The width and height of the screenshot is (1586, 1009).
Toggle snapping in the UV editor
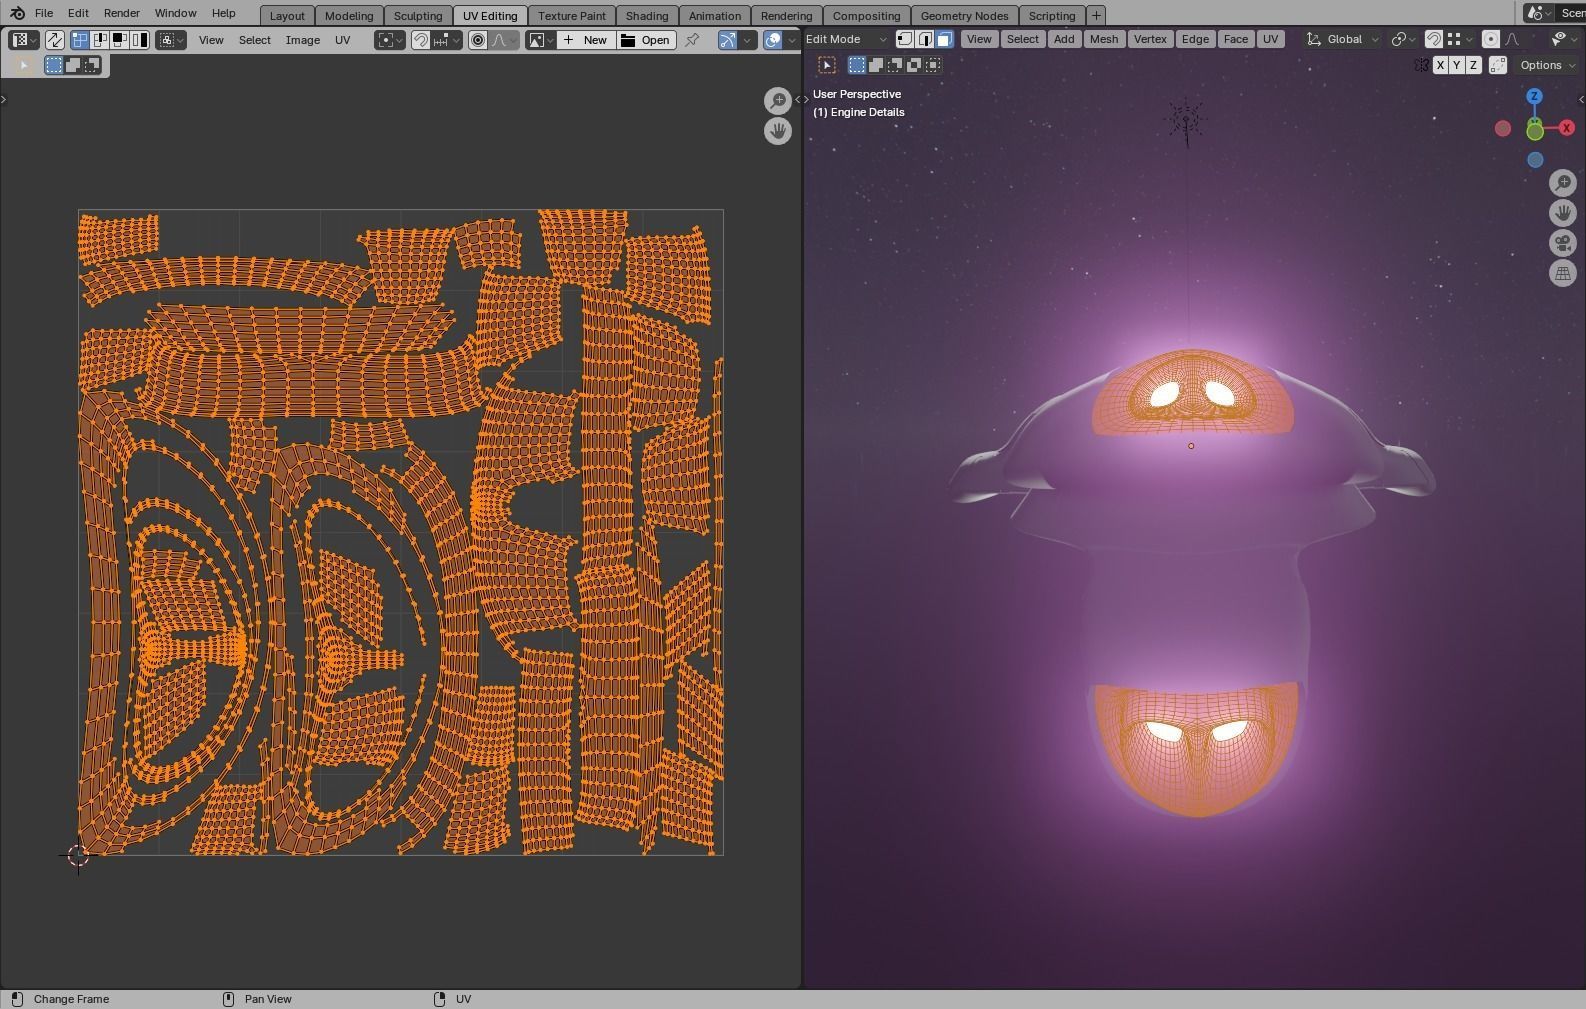pyautogui.click(x=421, y=40)
